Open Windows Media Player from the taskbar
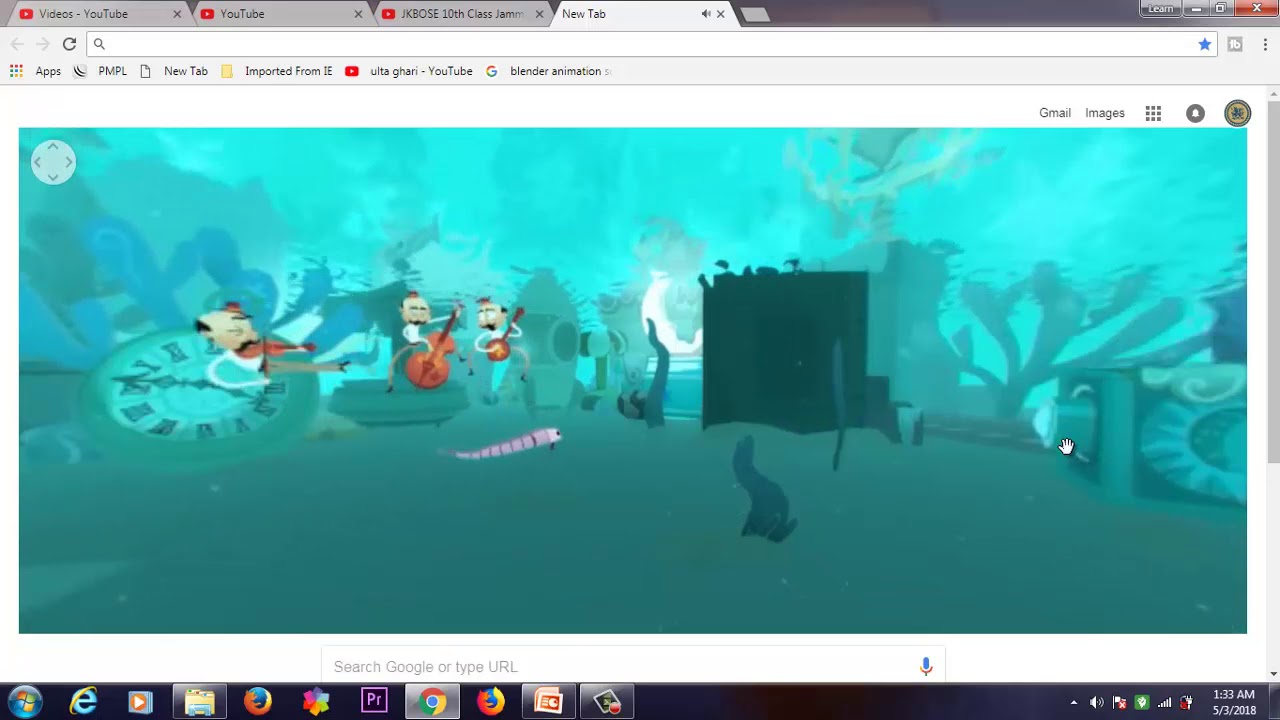Image resolution: width=1280 pixels, height=720 pixels. [140, 702]
